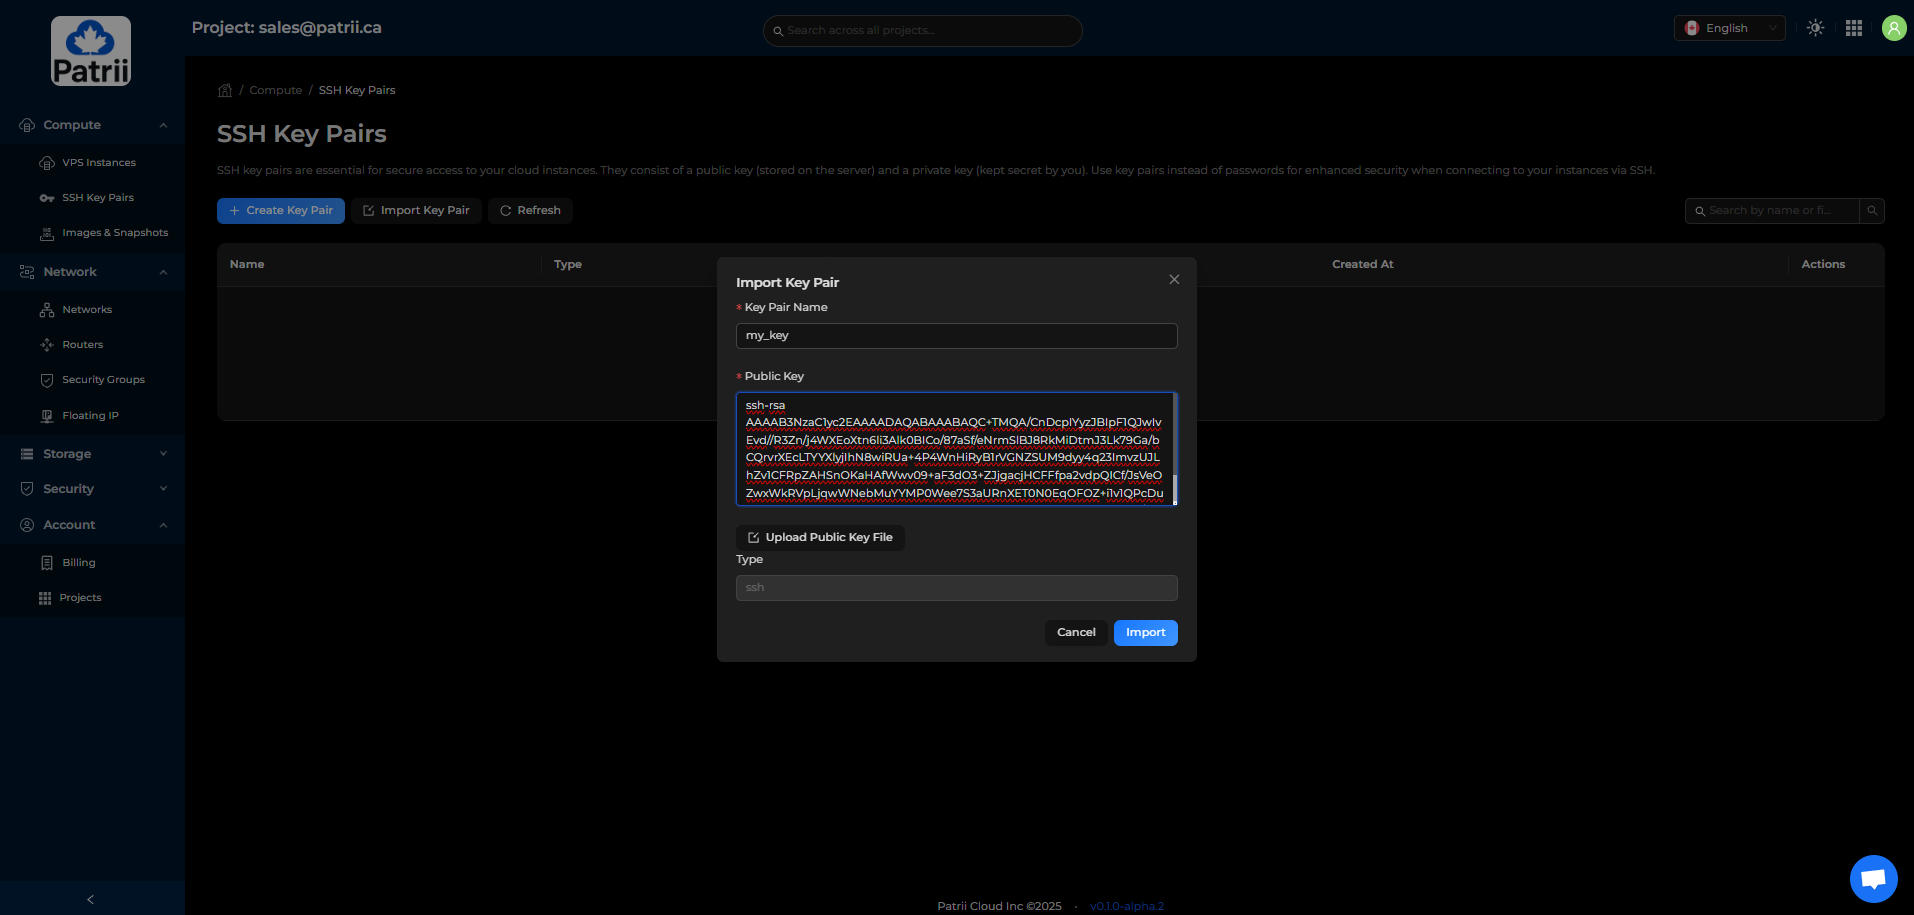
Task: Open the apps grid icon
Action: (x=1853, y=28)
